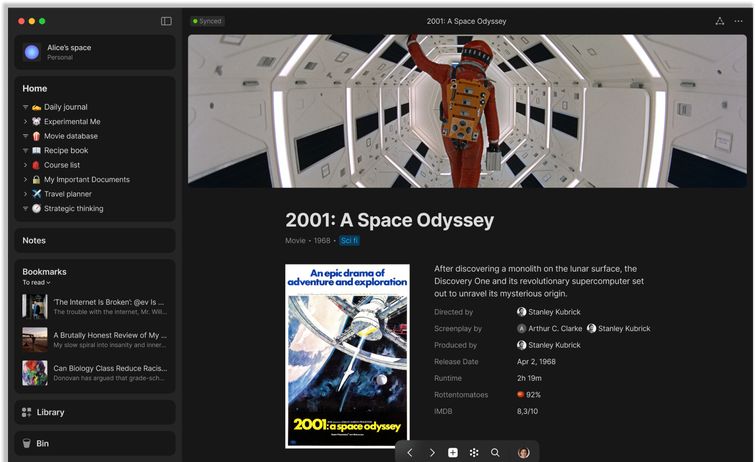The image size is (756, 462).
Task: Create new object with the plus icon
Action: pos(453,453)
